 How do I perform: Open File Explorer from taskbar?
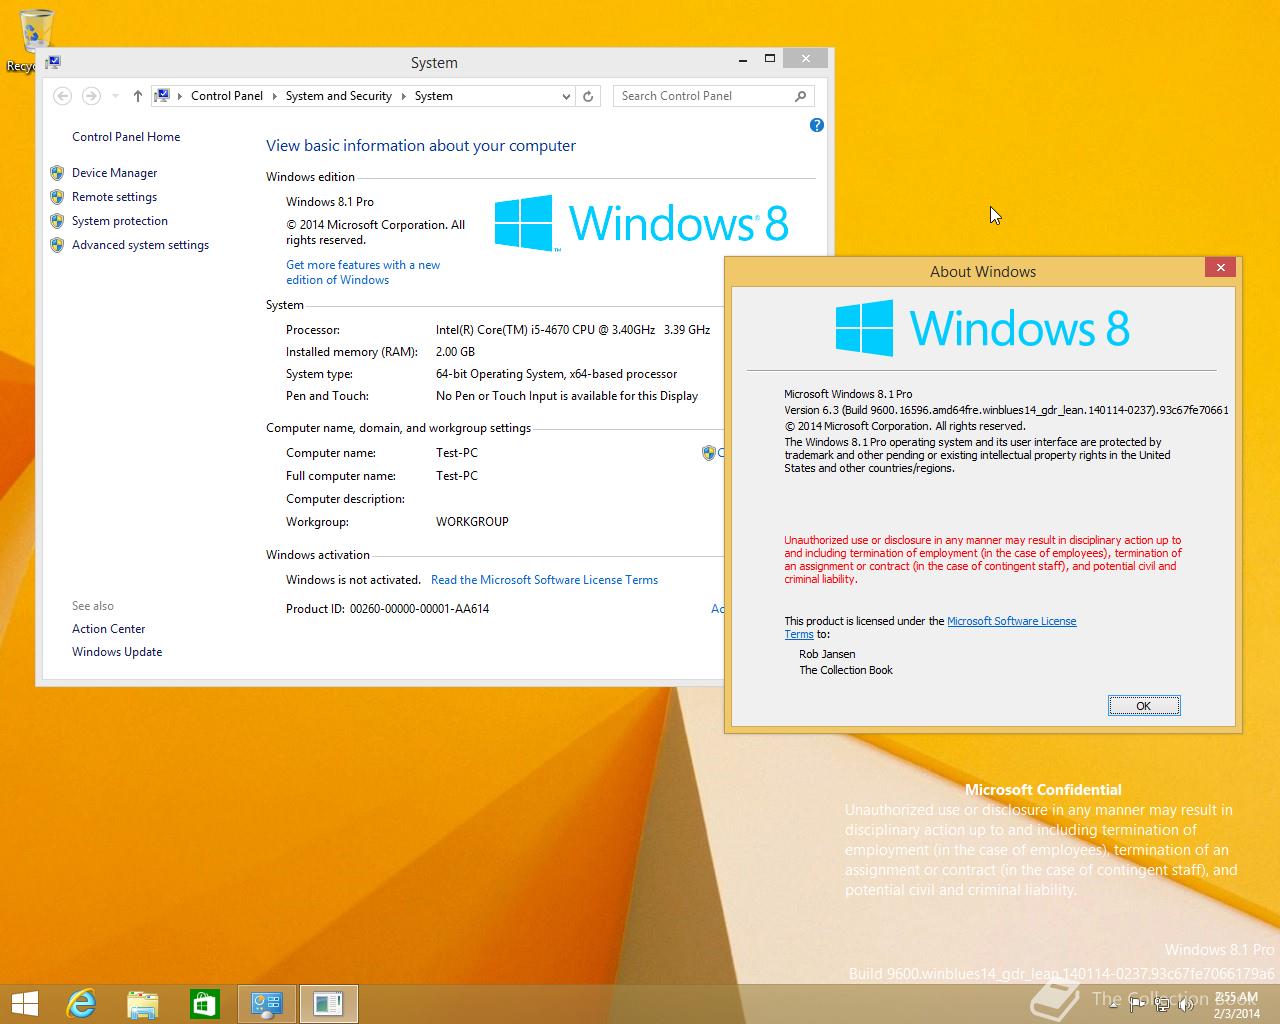point(142,1004)
